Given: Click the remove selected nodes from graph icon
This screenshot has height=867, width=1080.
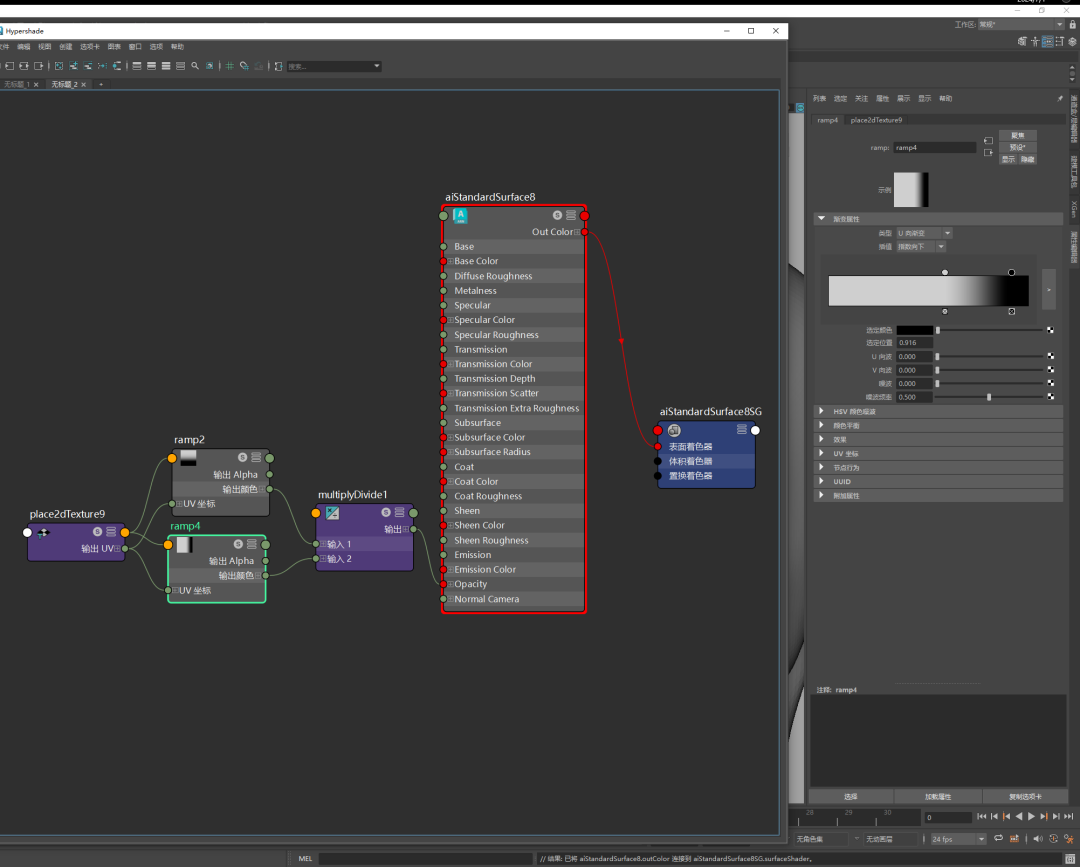Looking at the screenshot, I should [87, 66].
